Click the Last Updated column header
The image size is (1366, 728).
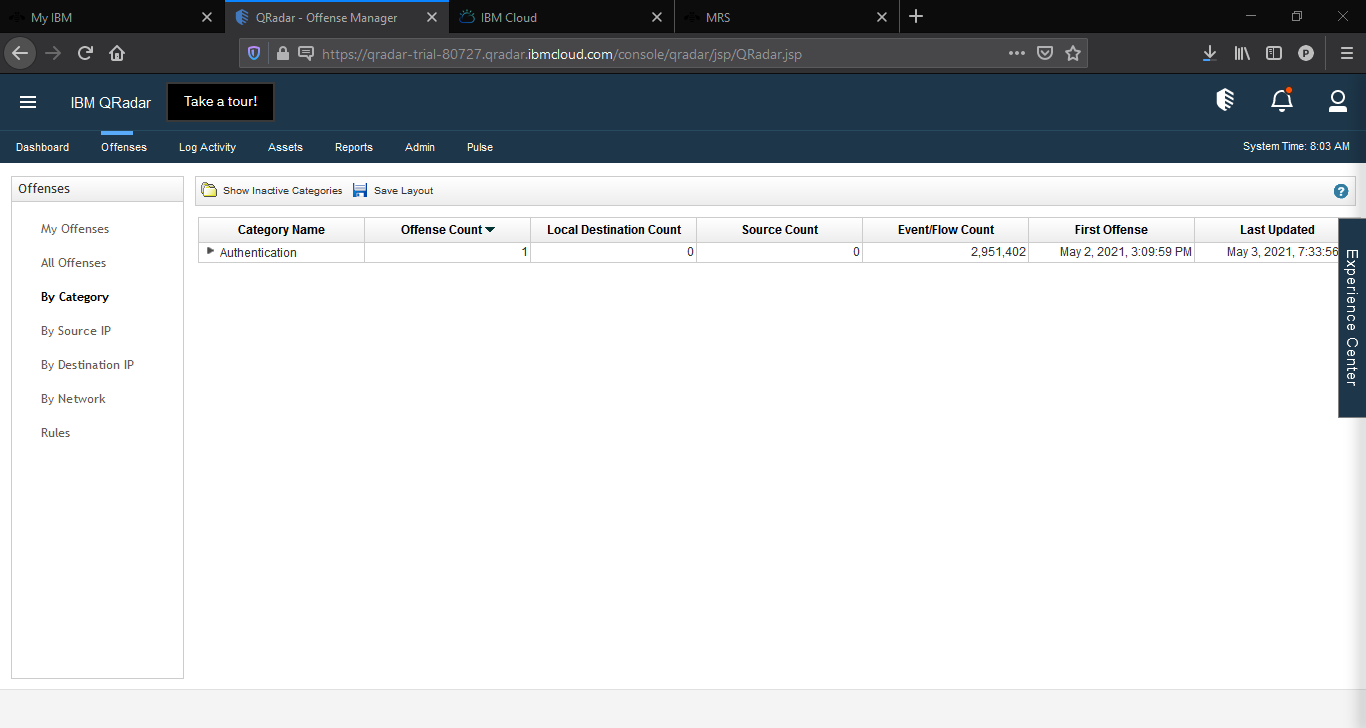click(x=1277, y=230)
